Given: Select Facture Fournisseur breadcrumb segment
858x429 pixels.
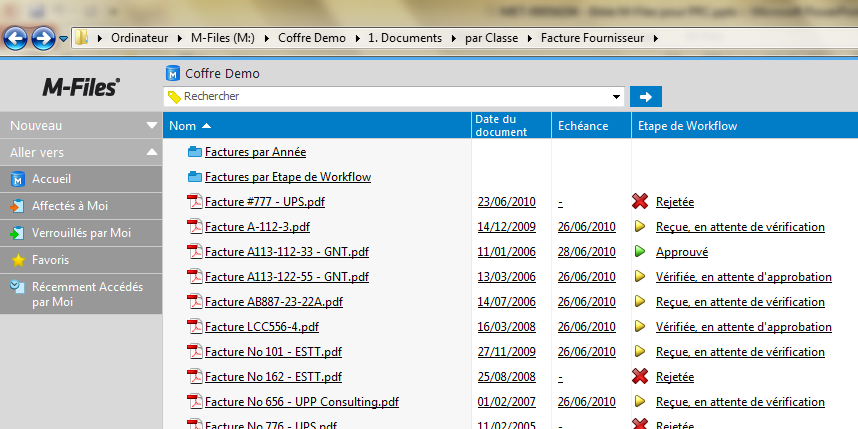Looking at the screenshot, I should [x=593, y=38].
